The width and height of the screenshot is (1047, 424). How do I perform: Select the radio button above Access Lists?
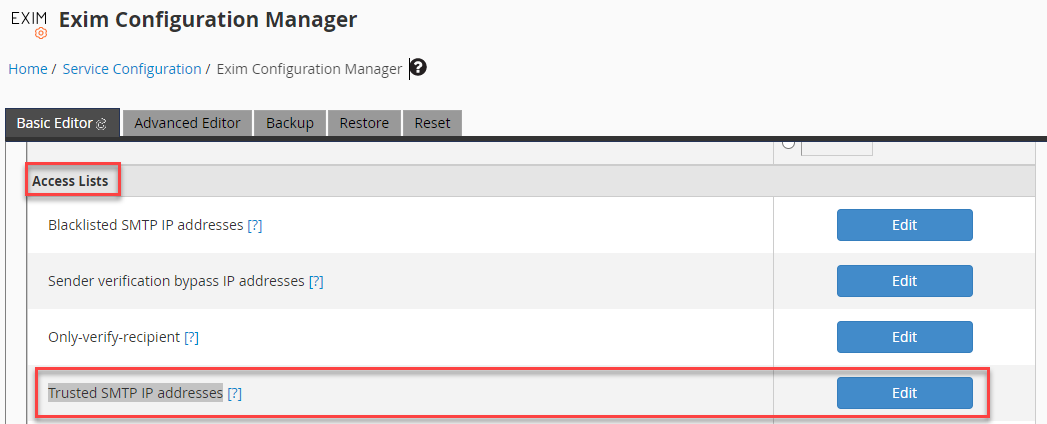click(x=788, y=144)
